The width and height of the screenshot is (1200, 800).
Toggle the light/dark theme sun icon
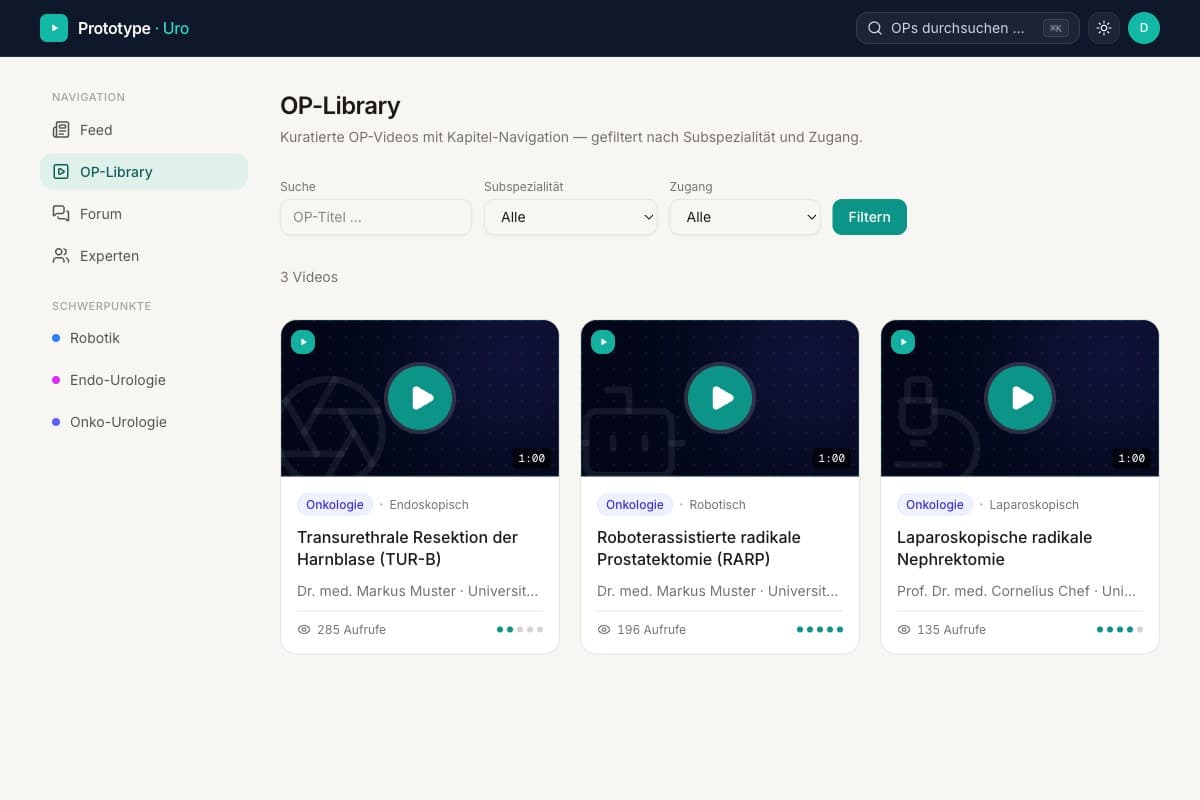(x=1104, y=28)
